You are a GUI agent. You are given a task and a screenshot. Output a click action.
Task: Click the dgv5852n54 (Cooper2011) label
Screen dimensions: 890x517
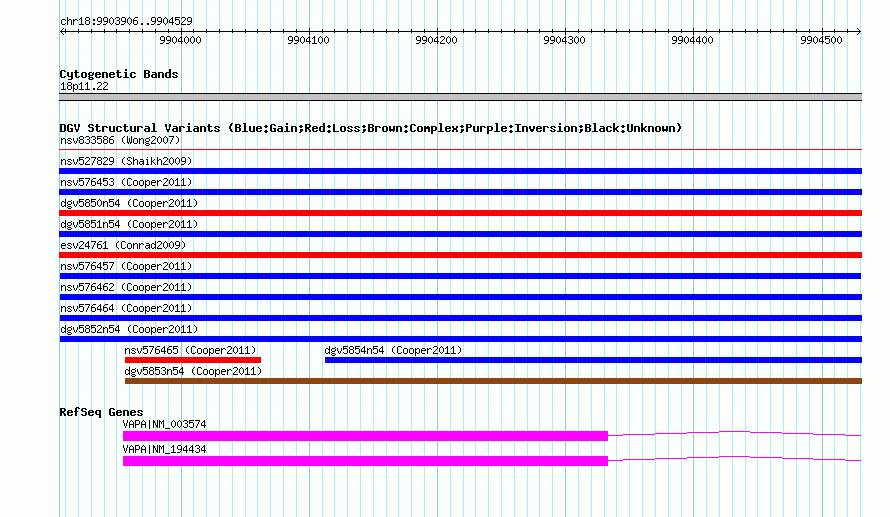(x=129, y=329)
